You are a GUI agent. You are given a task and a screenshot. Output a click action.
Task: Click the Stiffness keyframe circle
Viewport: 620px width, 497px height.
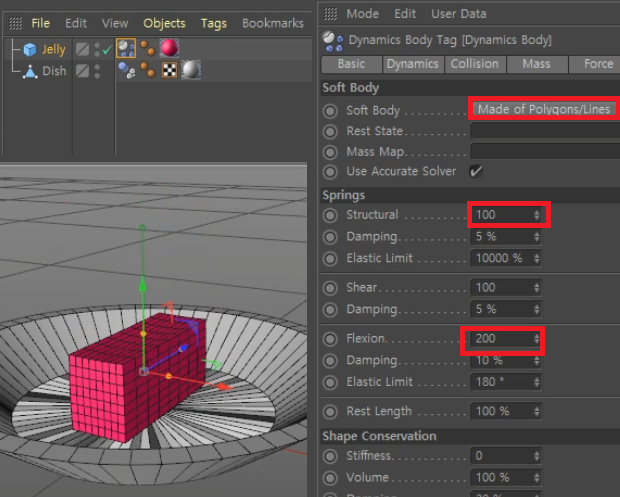(x=330, y=457)
